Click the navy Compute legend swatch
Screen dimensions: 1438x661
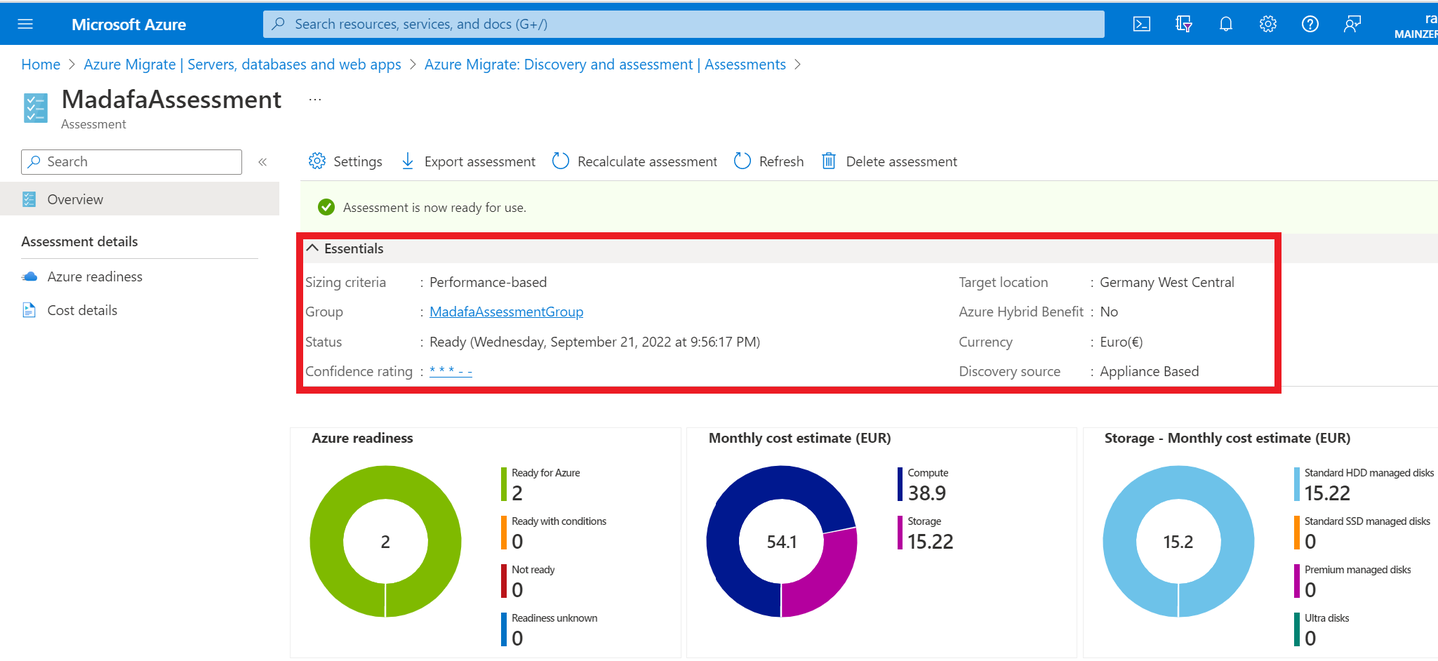click(901, 484)
